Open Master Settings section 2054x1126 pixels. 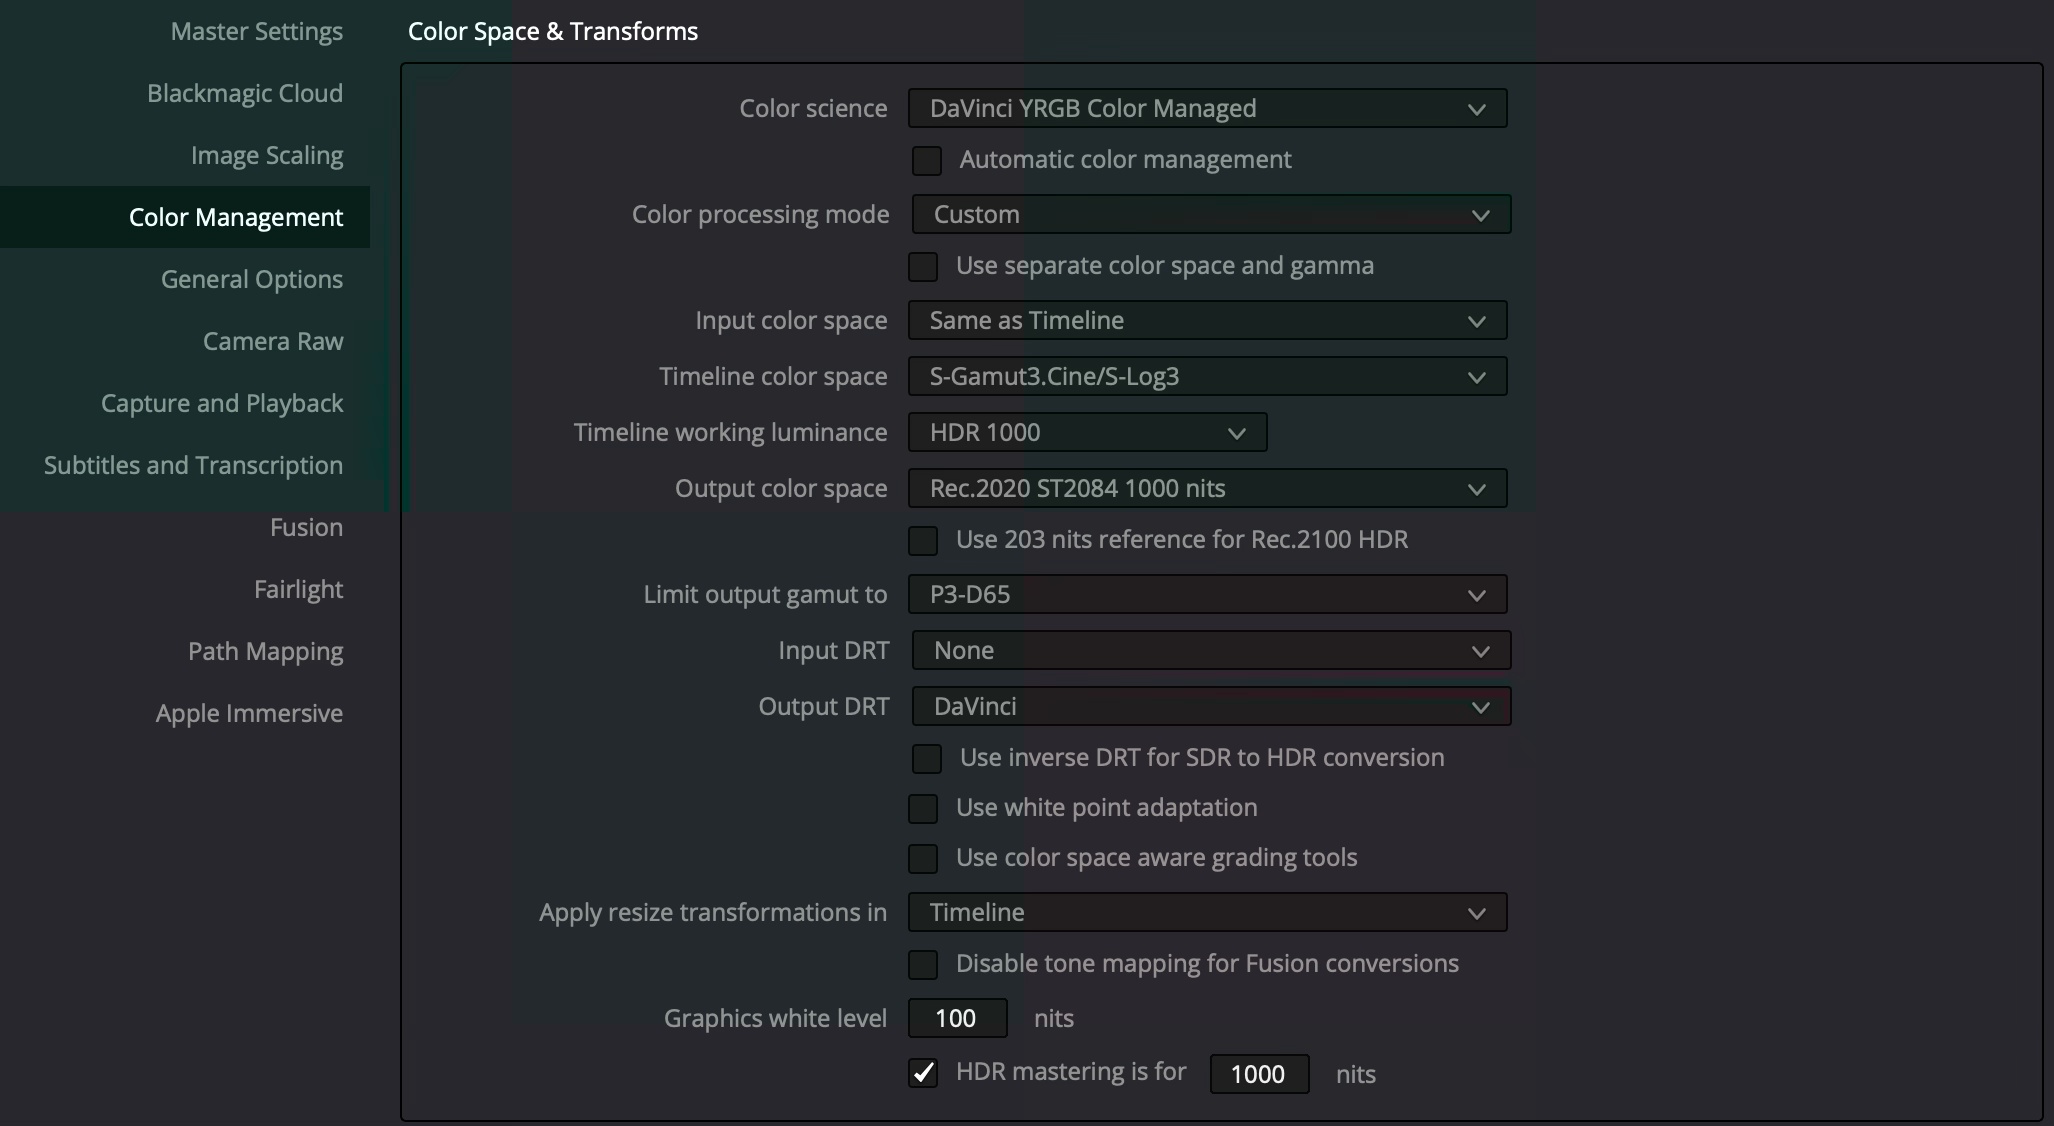pyautogui.click(x=256, y=31)
